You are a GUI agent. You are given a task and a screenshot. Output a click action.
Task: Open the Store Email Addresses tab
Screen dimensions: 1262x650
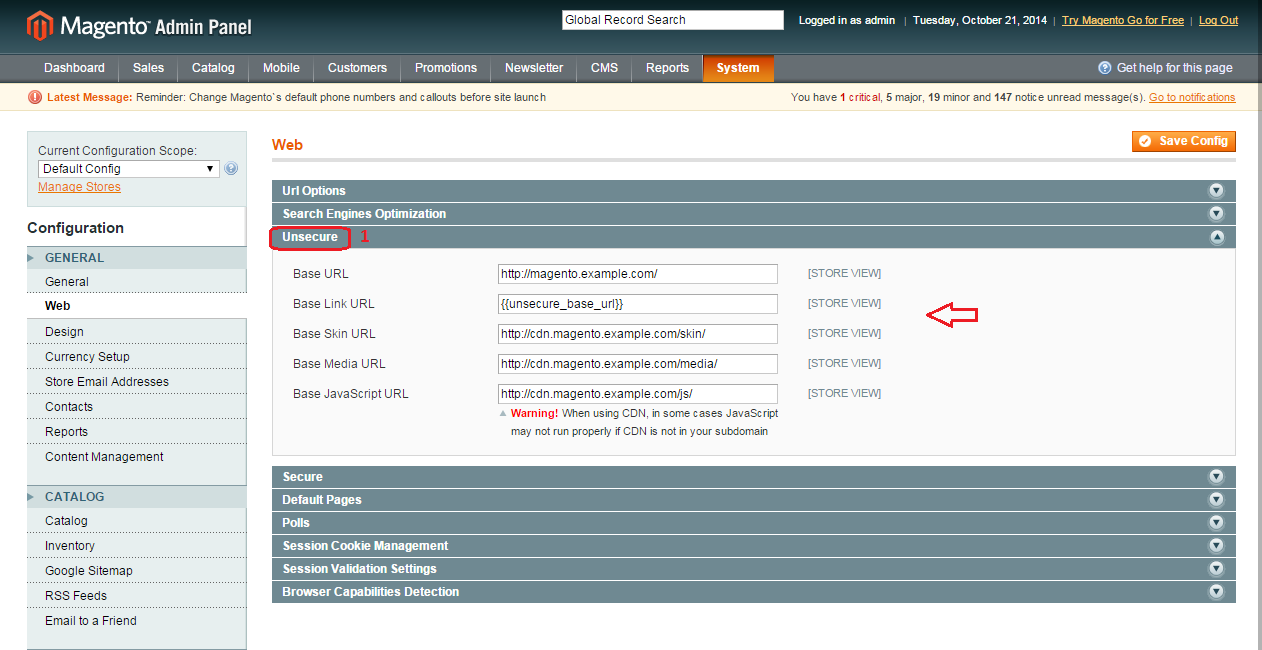136,382
